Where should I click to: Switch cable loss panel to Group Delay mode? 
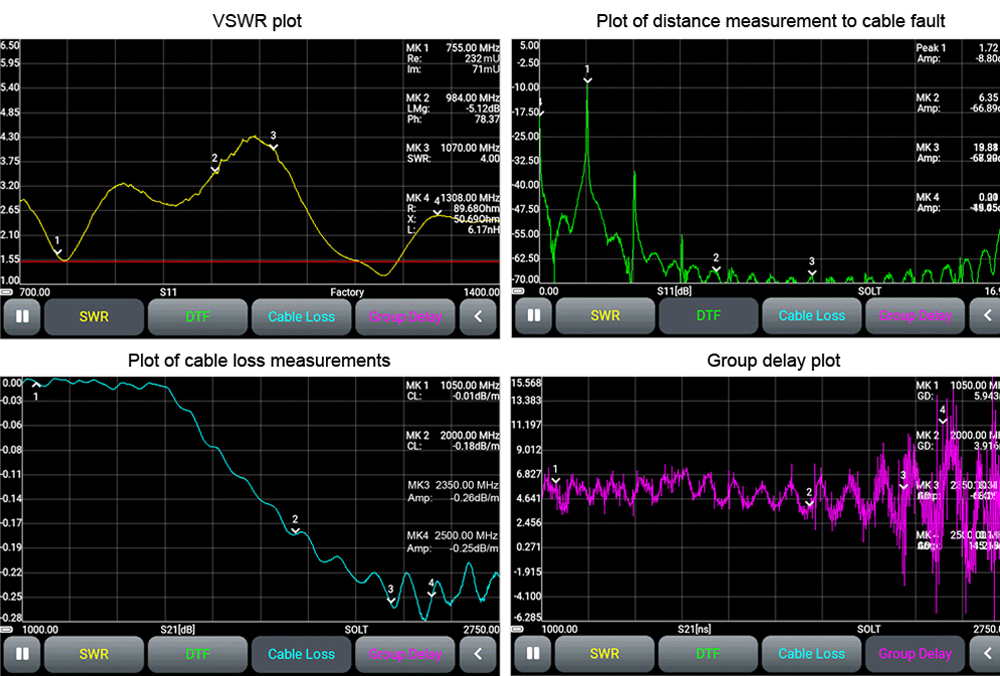coord(404,654)
